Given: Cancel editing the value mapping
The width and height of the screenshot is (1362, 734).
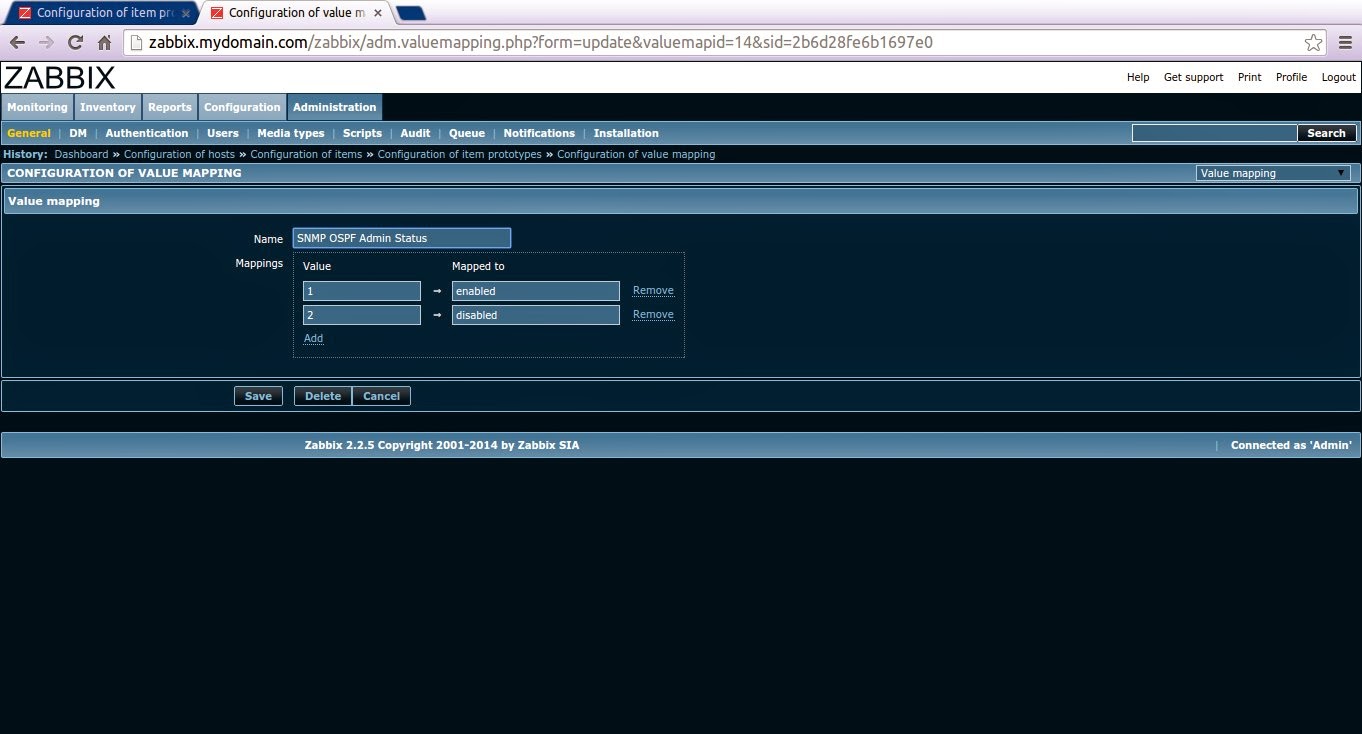Looking at the screenshot, I should click(381, 396).
